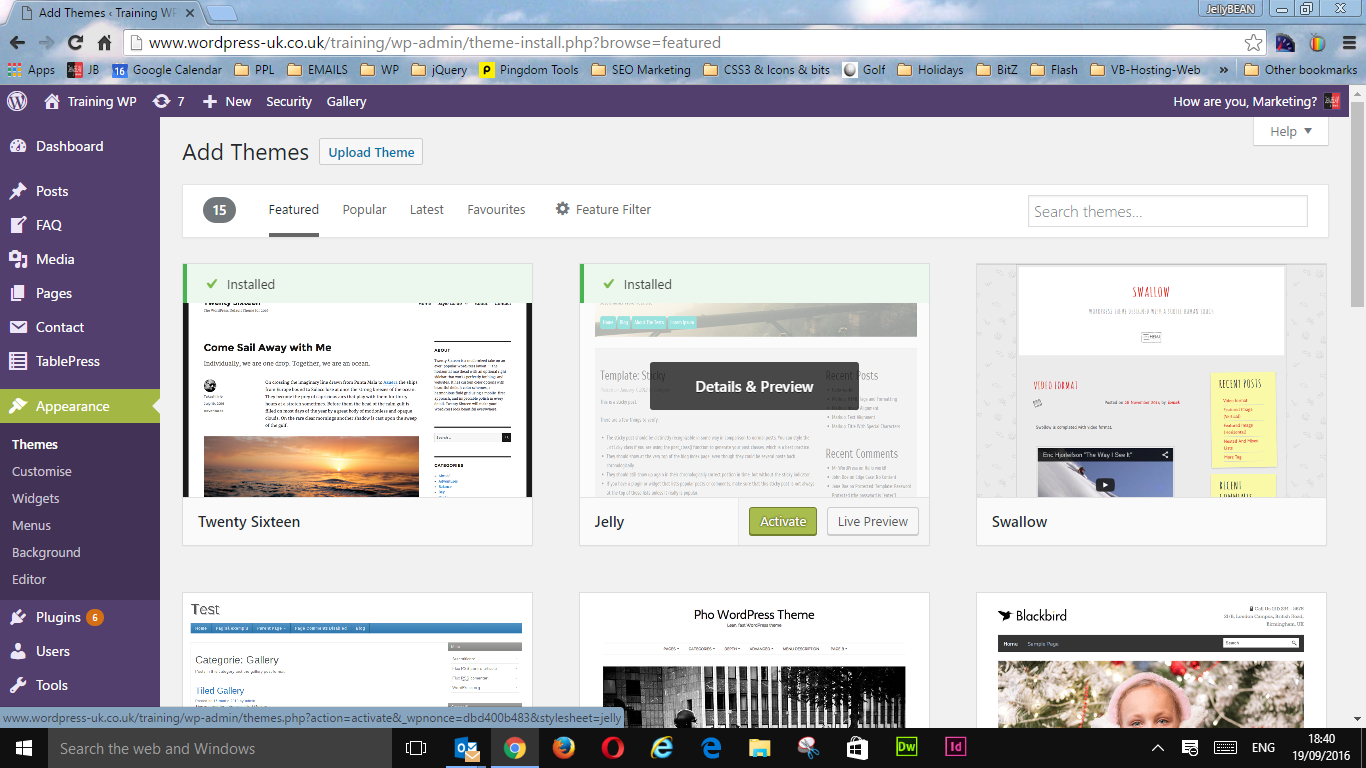The image size is (1366, 768).
Task: Launch Firefox from the taskbar
Action: [564, 748]
